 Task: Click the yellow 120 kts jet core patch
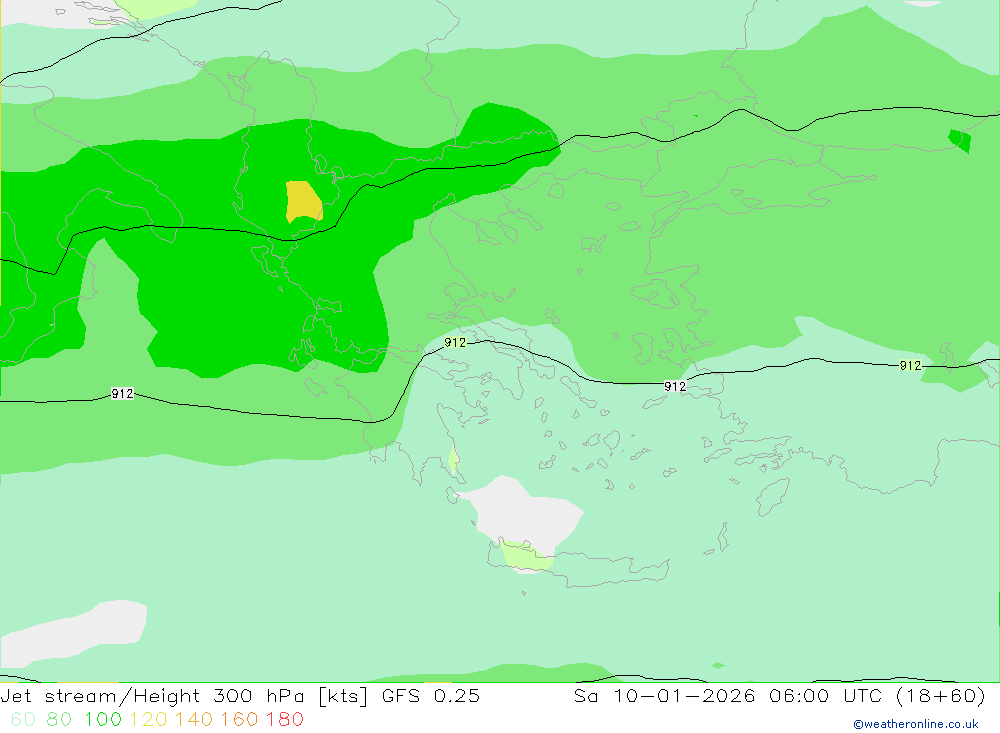coord(304,201)
